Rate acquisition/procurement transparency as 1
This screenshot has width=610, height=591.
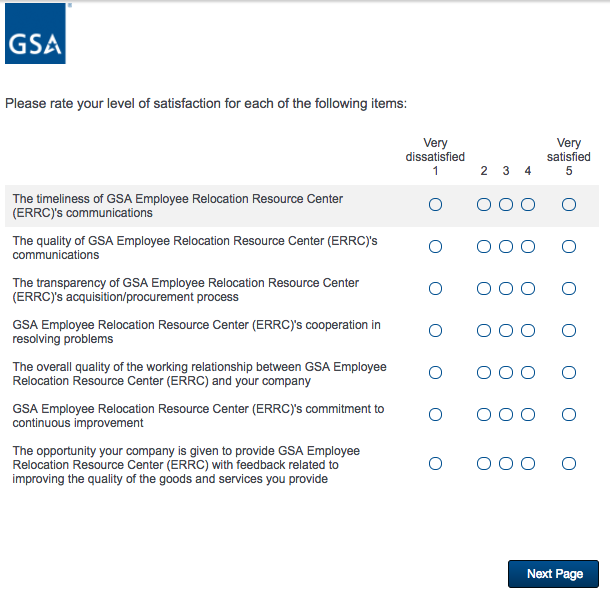click(435, 289)
